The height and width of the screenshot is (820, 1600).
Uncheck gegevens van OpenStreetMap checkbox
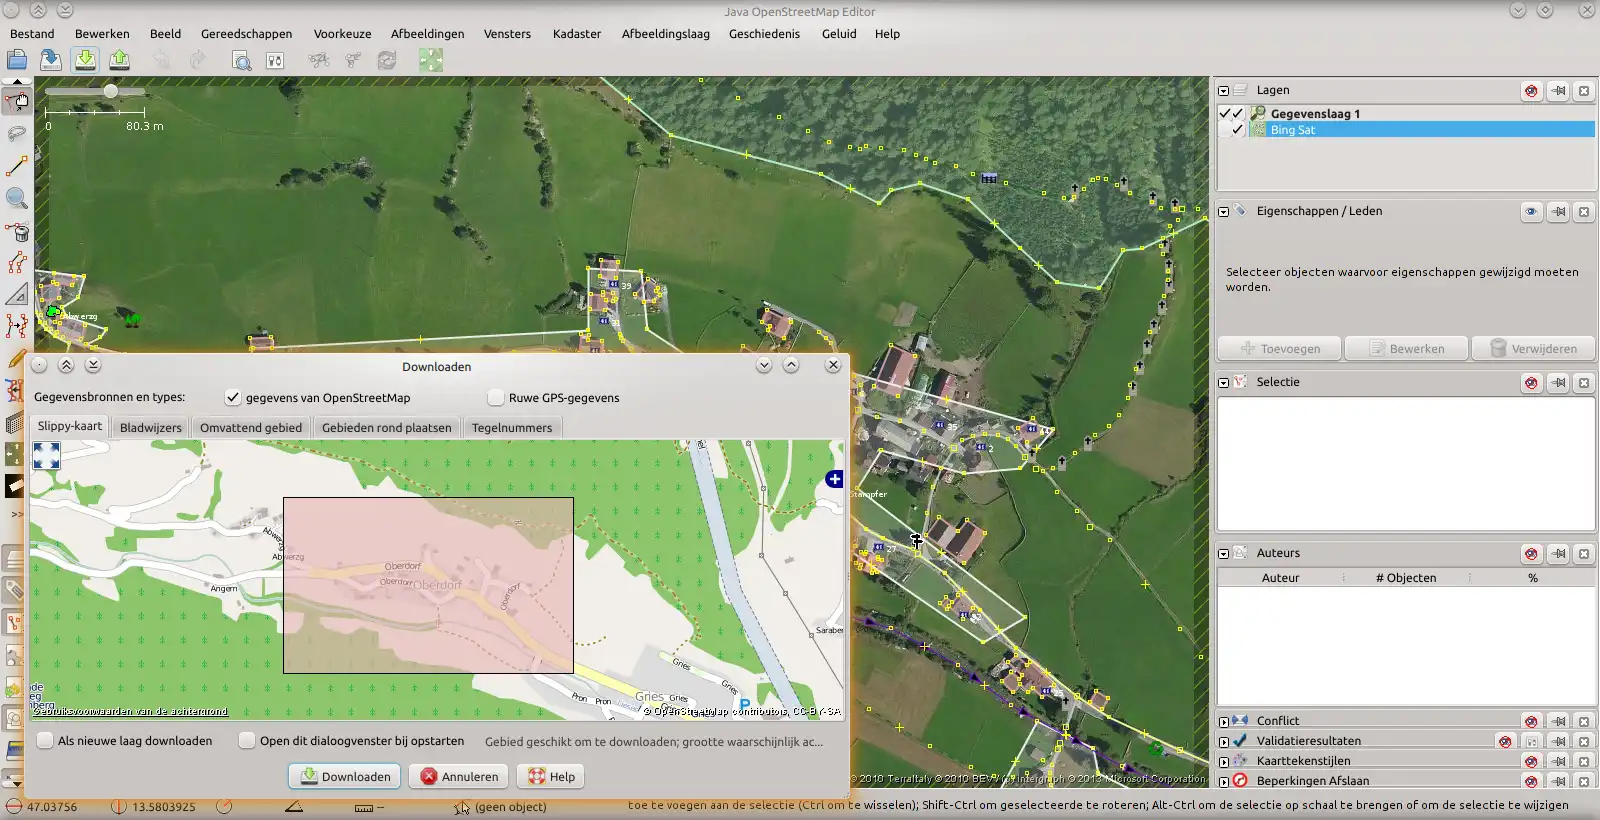[233, 398]
